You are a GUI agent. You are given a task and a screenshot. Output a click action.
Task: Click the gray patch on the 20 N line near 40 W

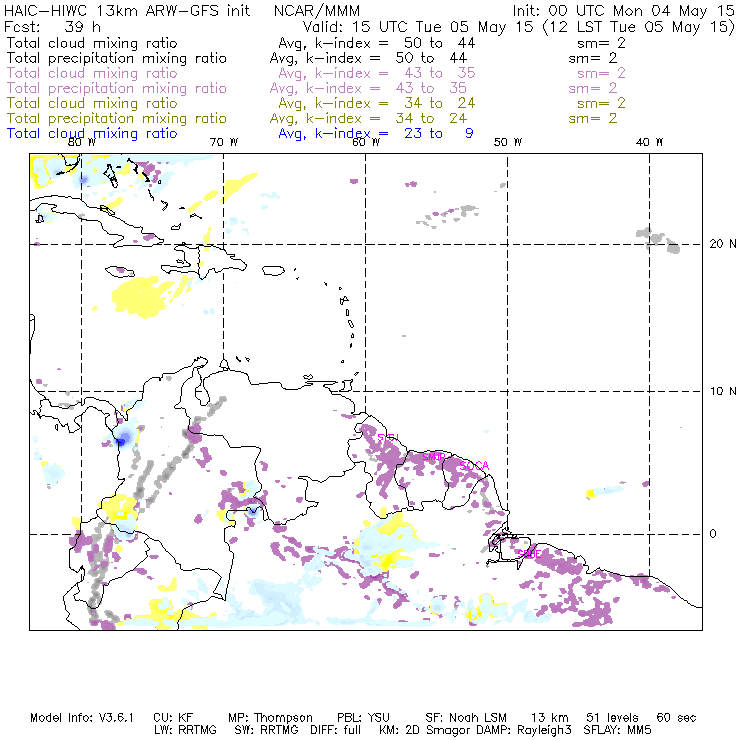(659, 240)
